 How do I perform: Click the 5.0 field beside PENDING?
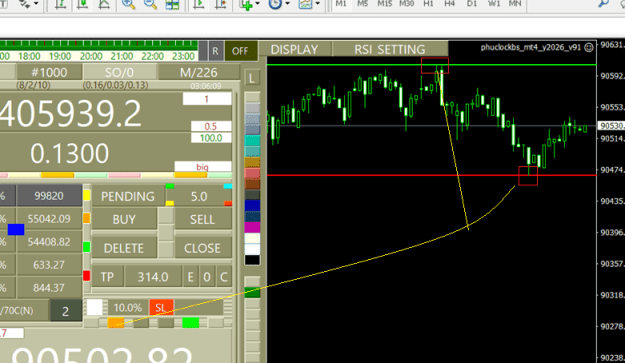tap(199, 196)
